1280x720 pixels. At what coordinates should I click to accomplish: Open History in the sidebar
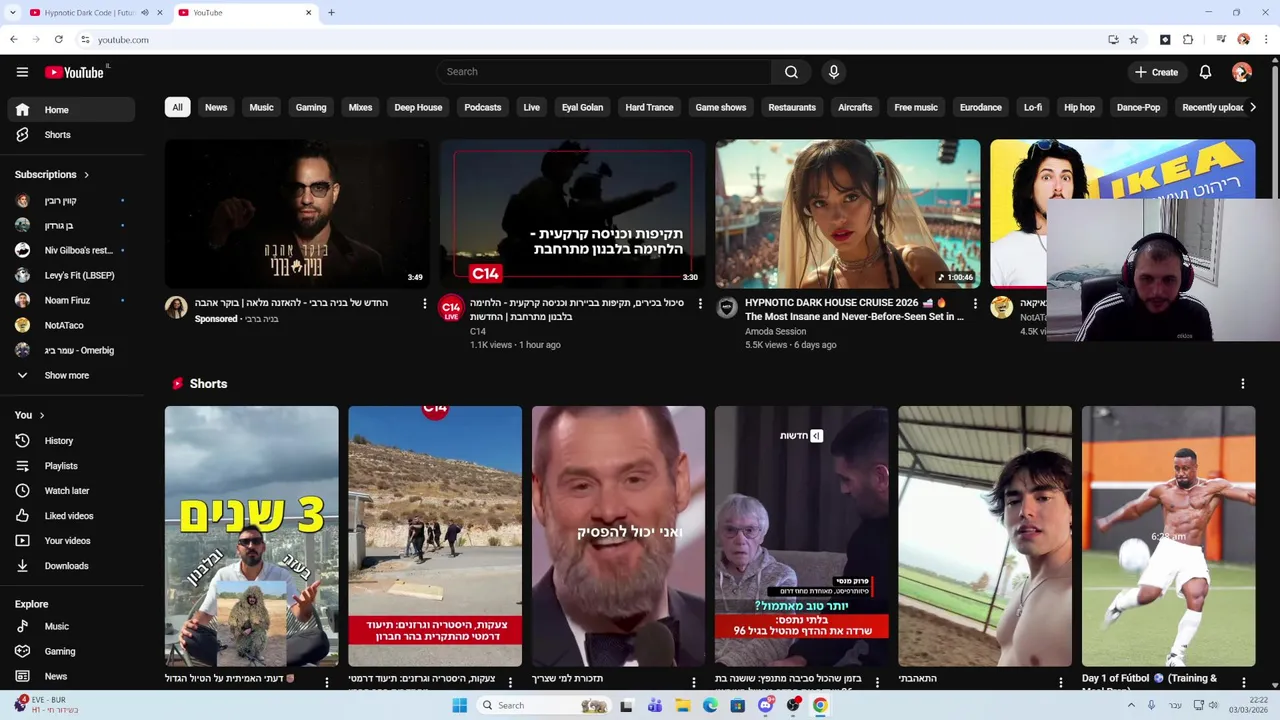point(70,441)
